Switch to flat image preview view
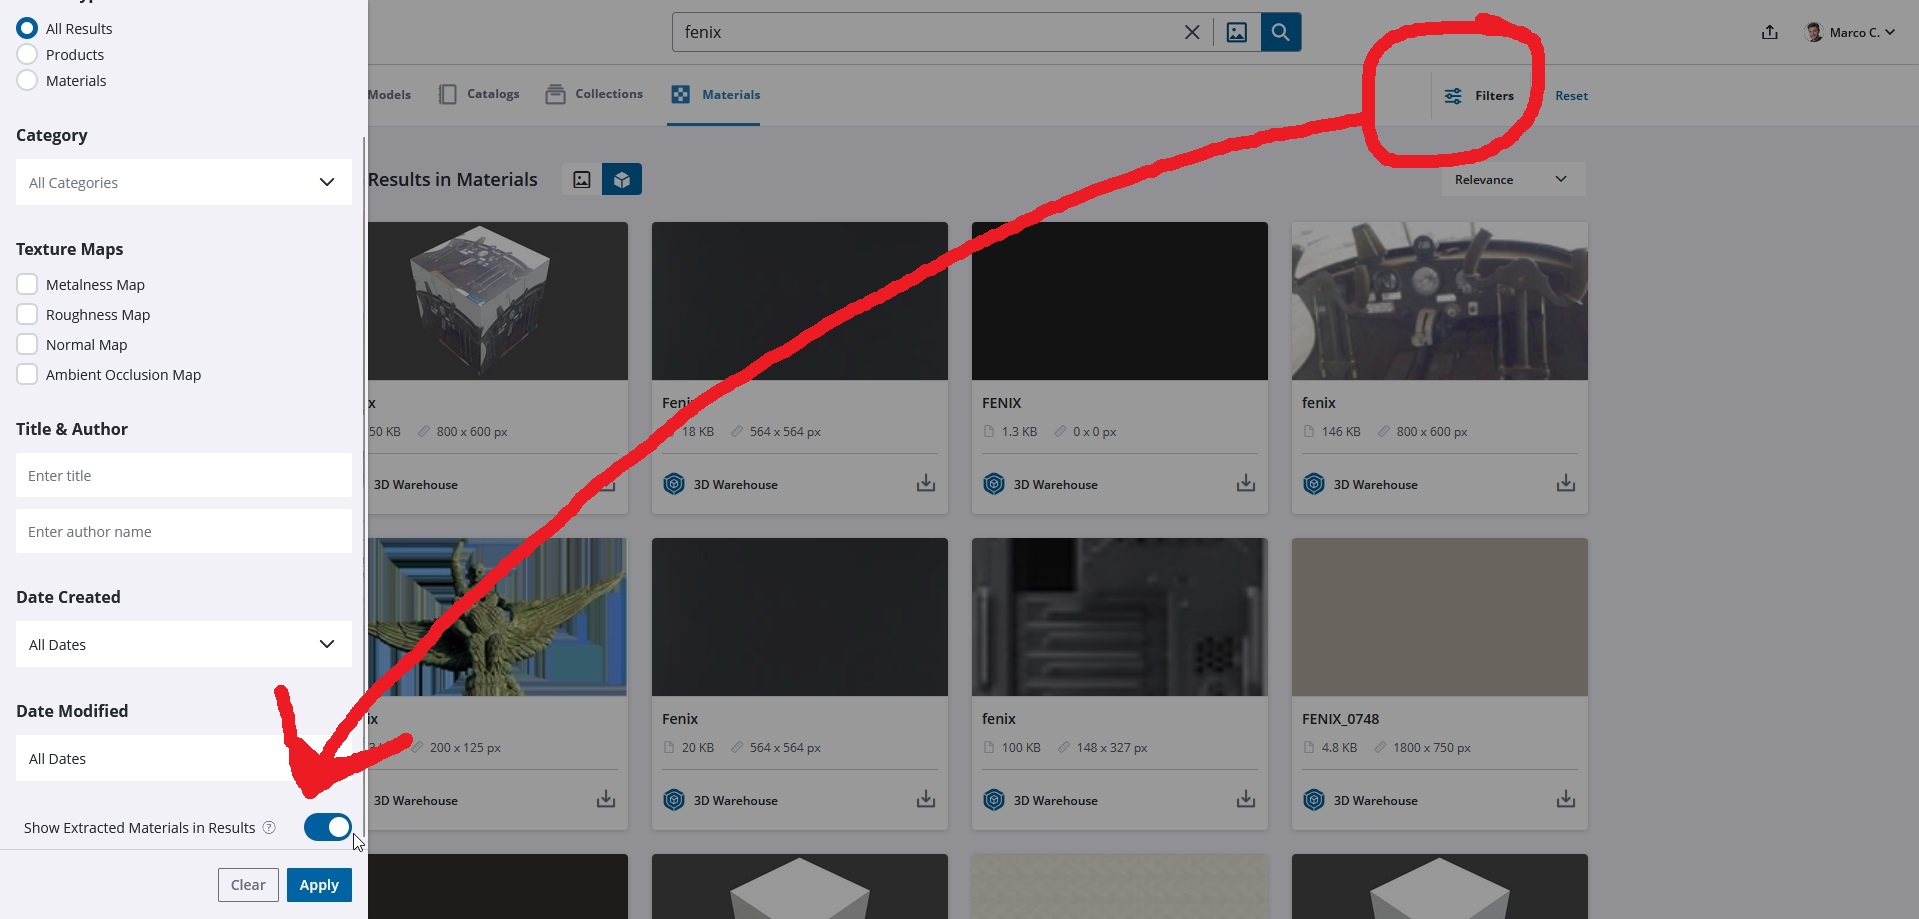This screenshot has height=919, width=1919. (x=582, y=180)
